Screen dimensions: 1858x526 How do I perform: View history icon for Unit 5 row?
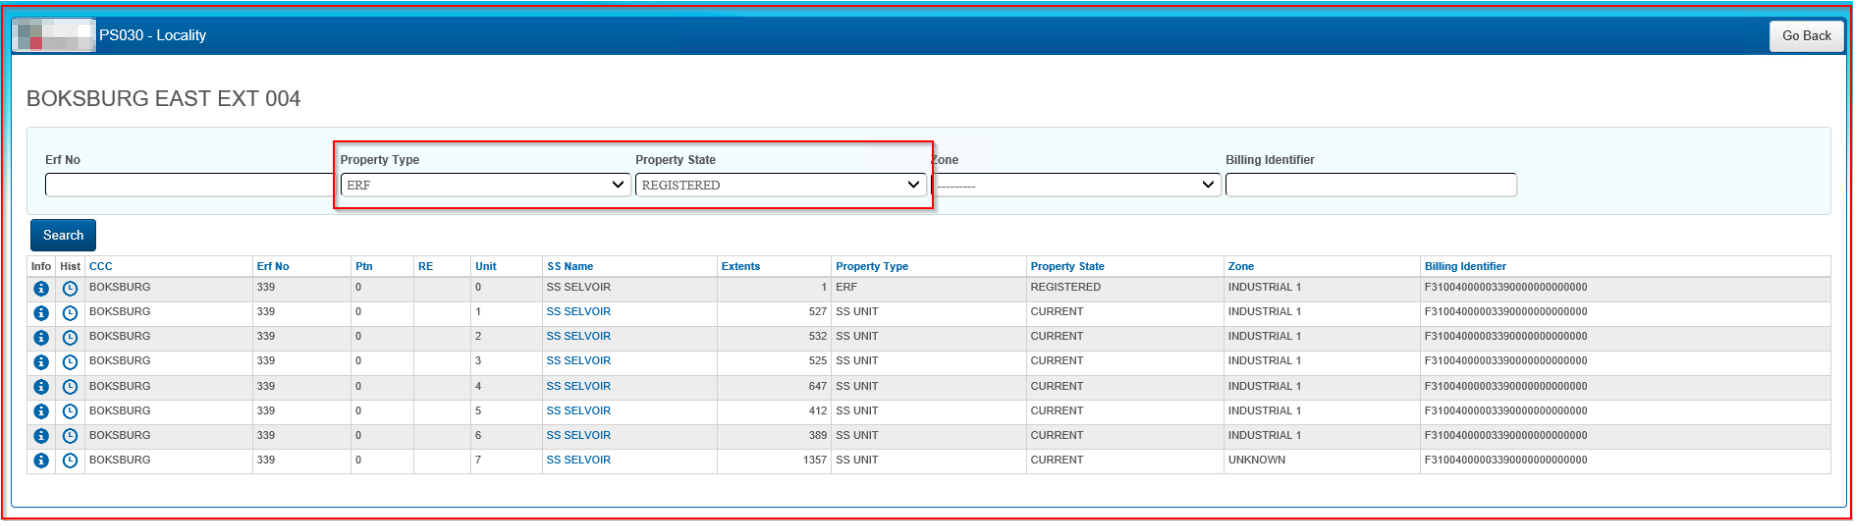point(70,412)
